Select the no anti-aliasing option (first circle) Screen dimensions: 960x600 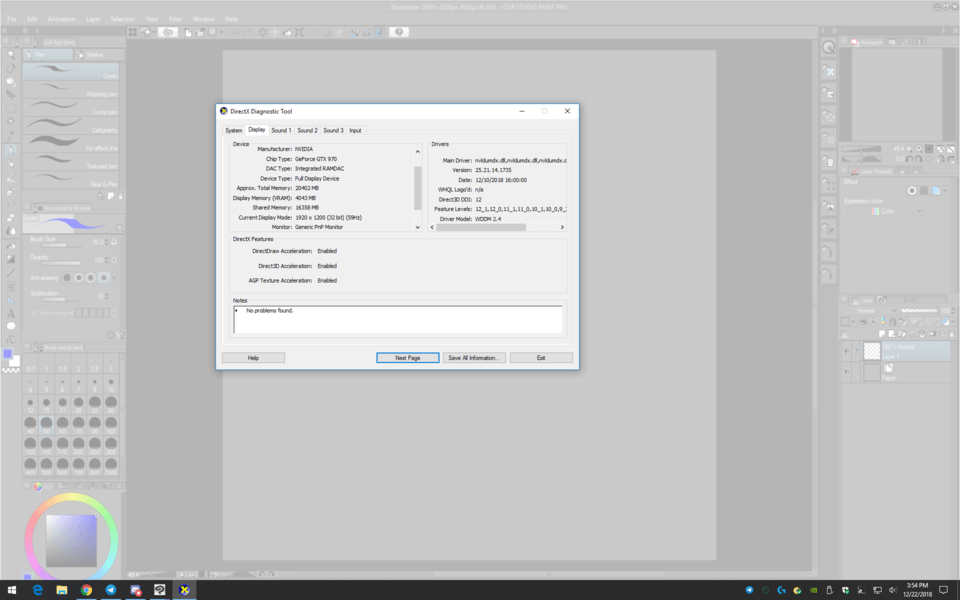click(x=67, y=278)
